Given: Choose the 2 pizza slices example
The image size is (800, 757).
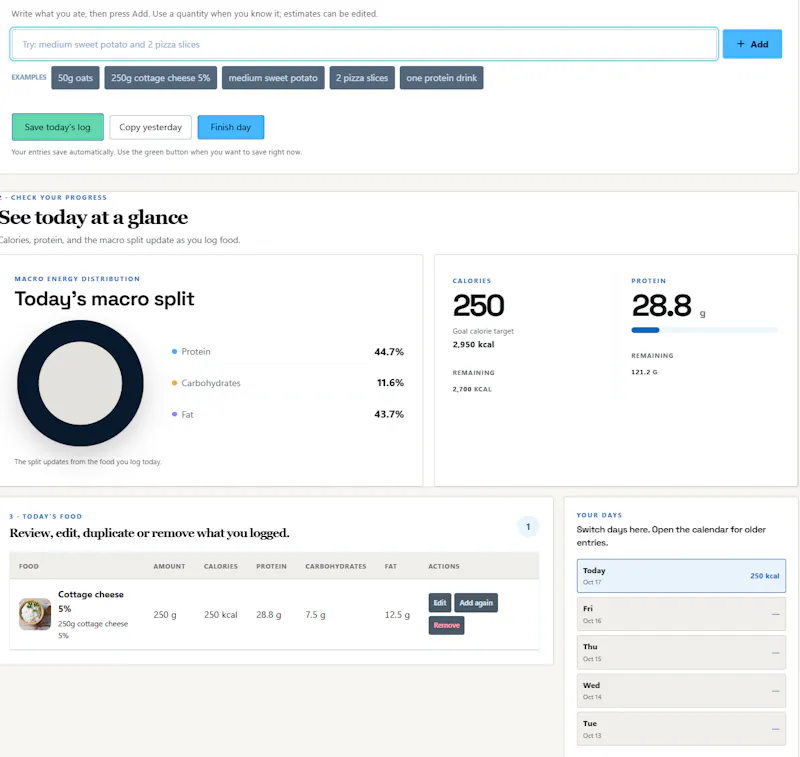Looking at the screenshot, I should coord(362,78).
